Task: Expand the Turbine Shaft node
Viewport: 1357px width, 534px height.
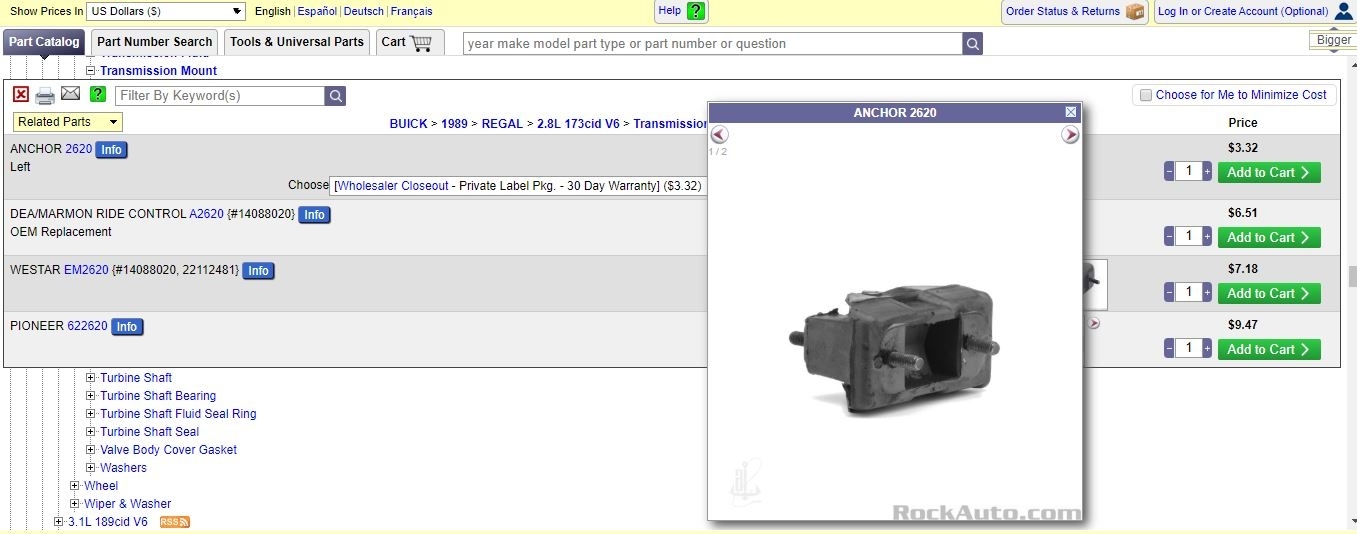Action: [90, 378]
